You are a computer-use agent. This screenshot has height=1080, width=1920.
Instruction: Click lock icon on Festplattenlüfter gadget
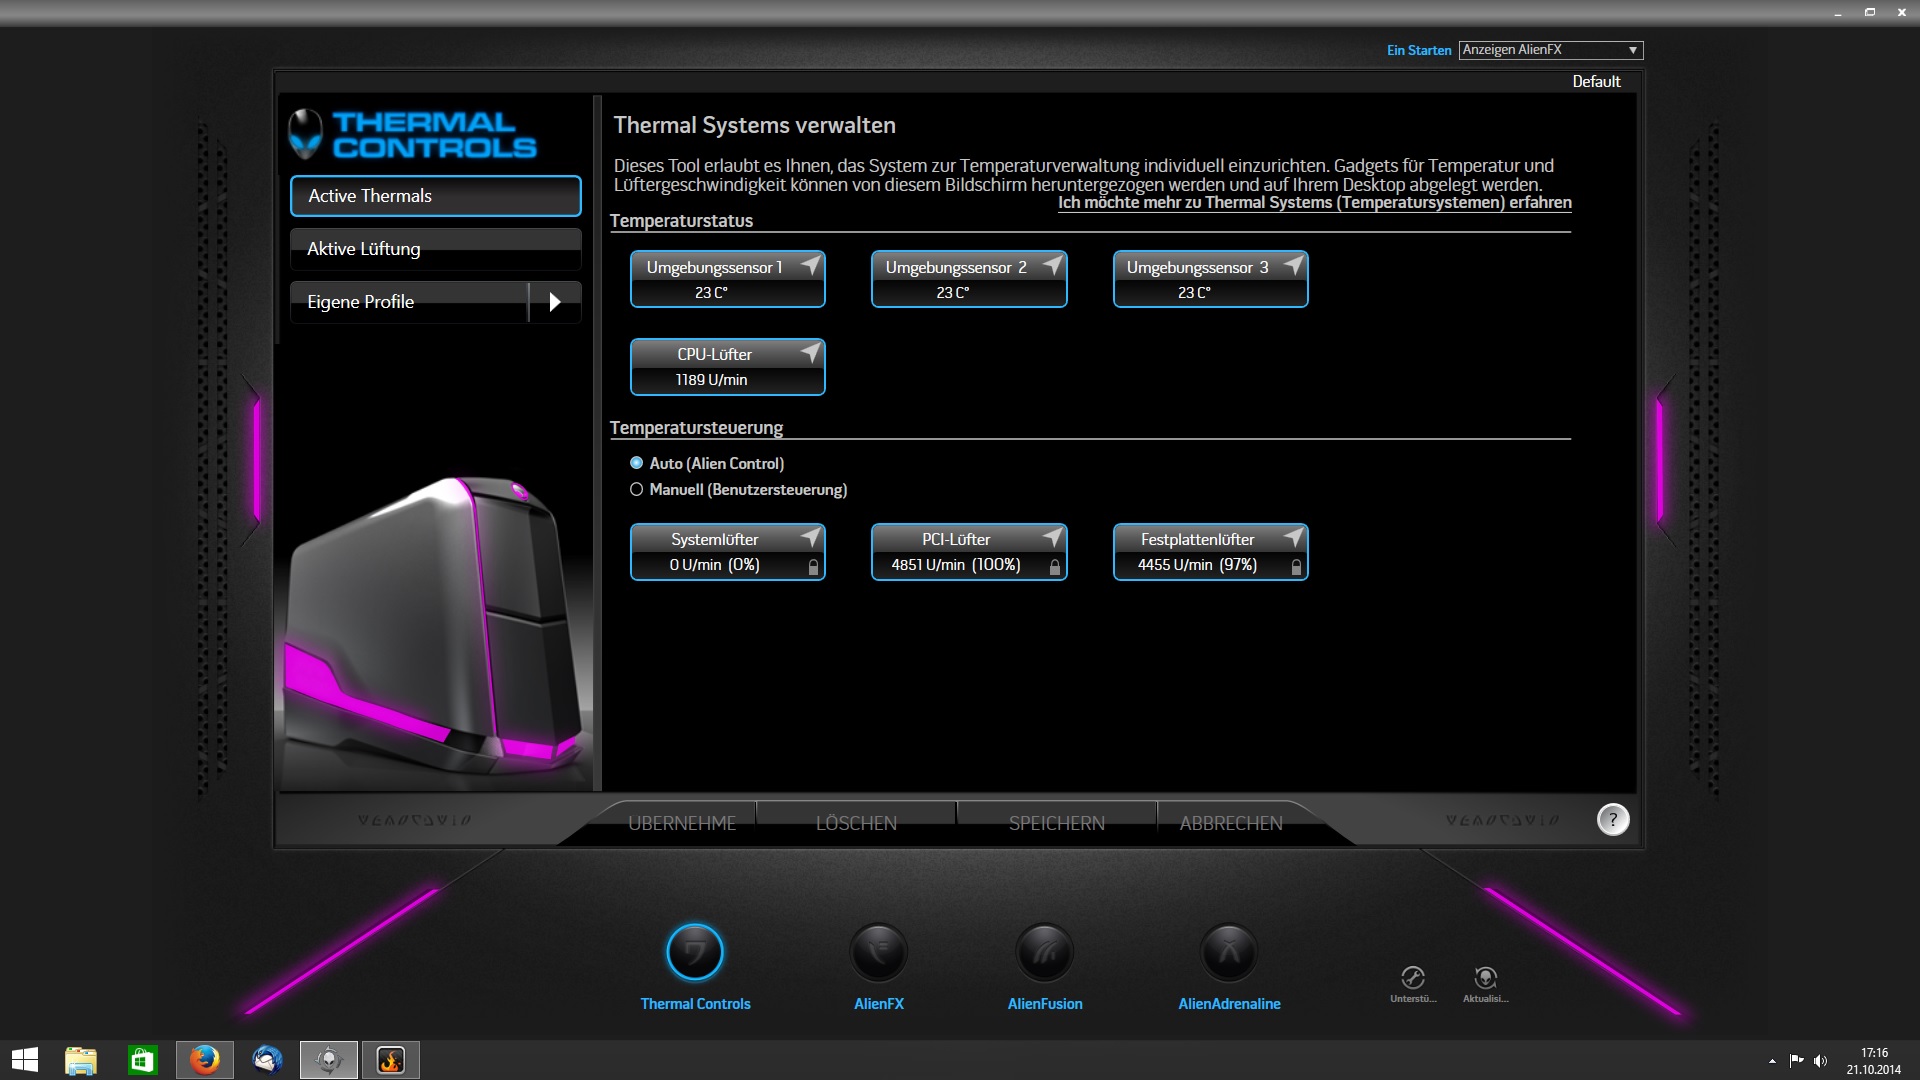click(1296, 567)
